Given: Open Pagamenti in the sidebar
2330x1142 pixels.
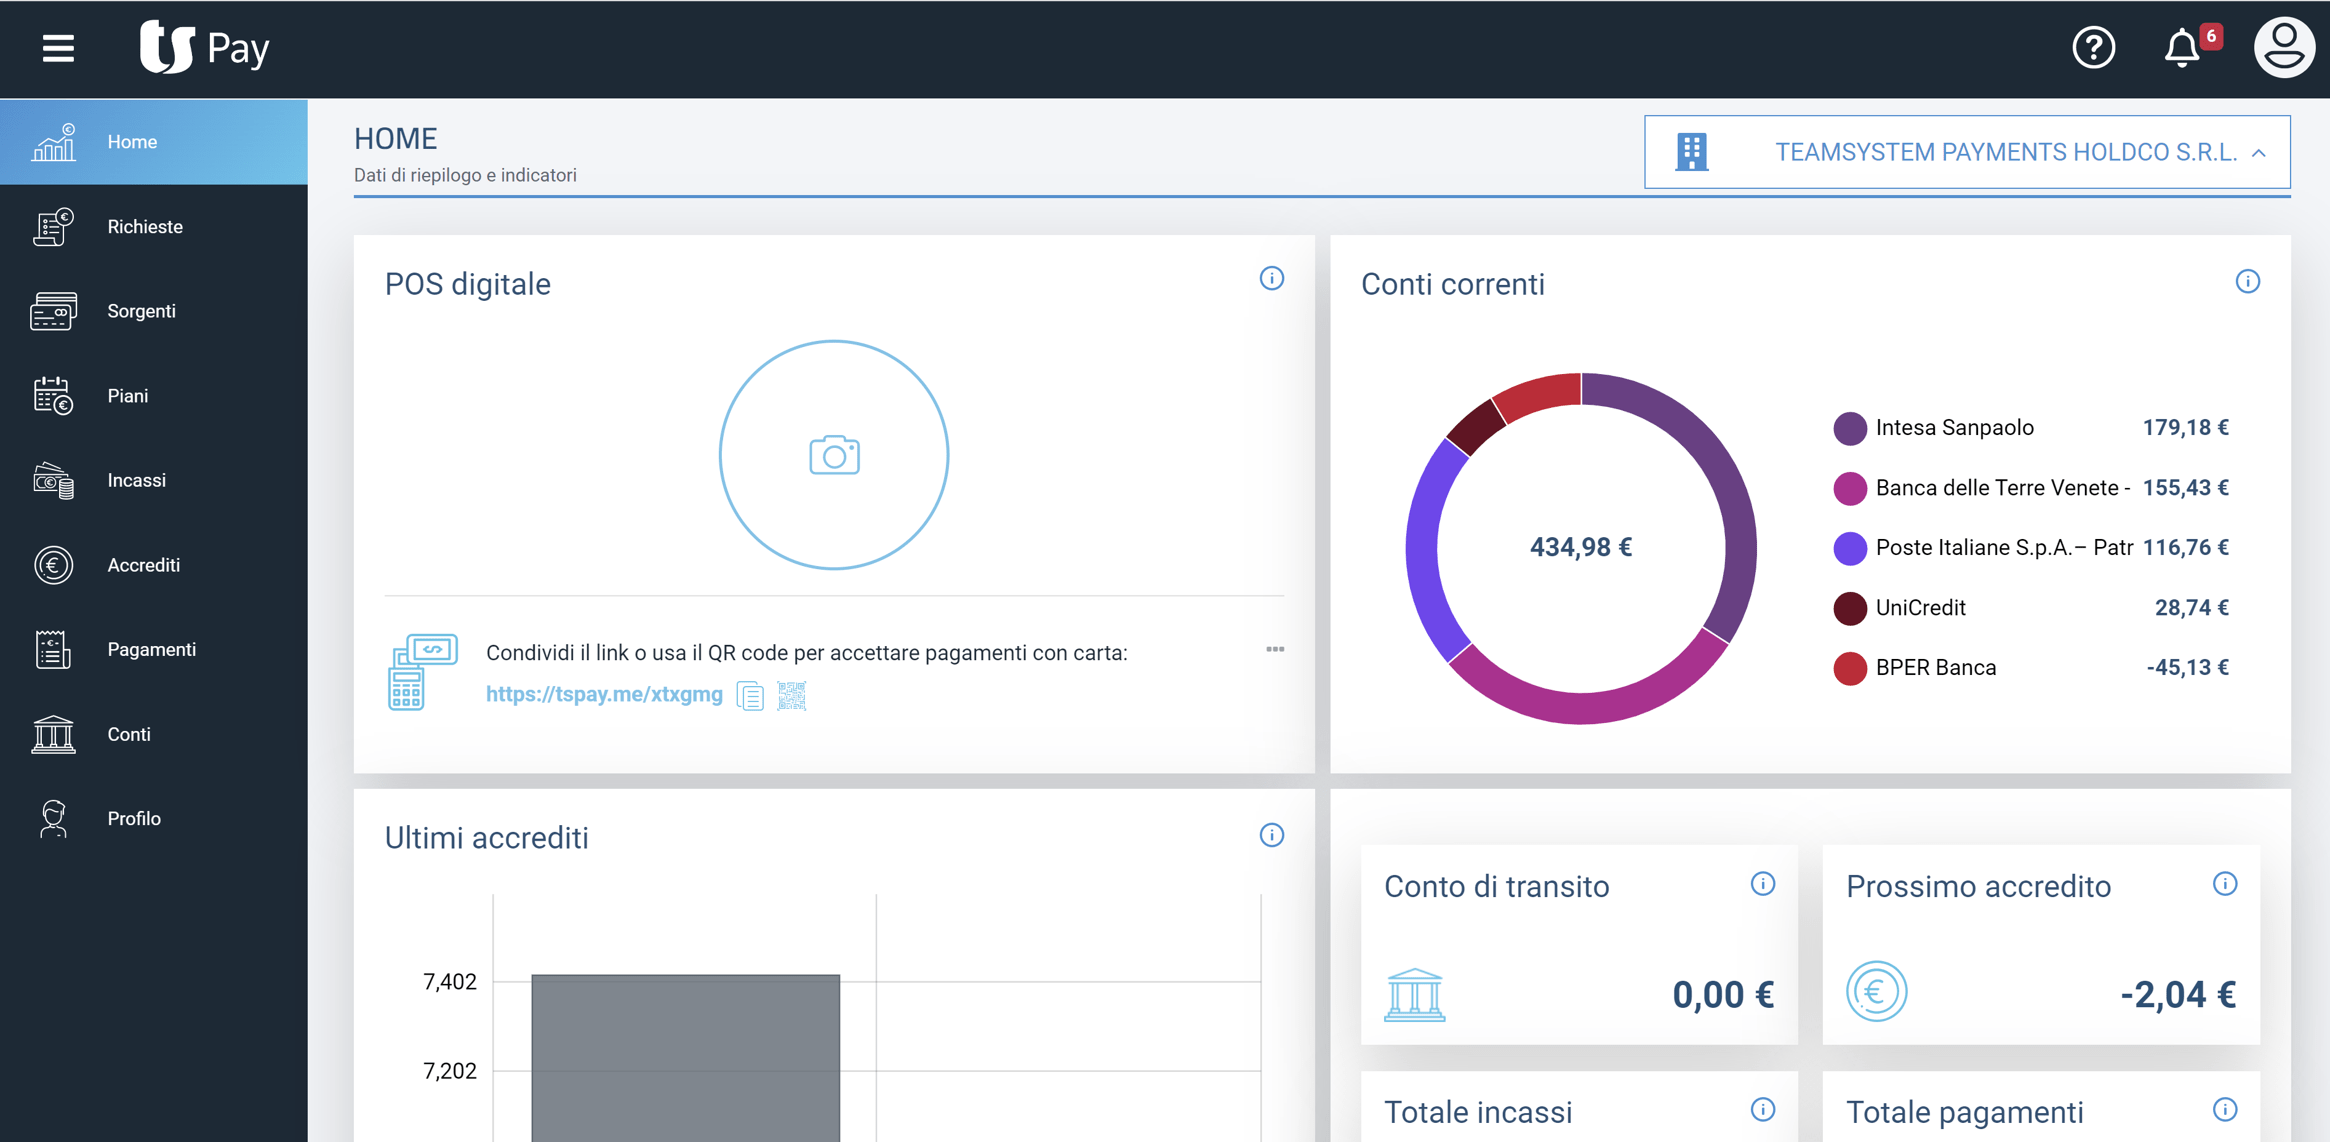Looking at the screenshot, I should point(154,650).
